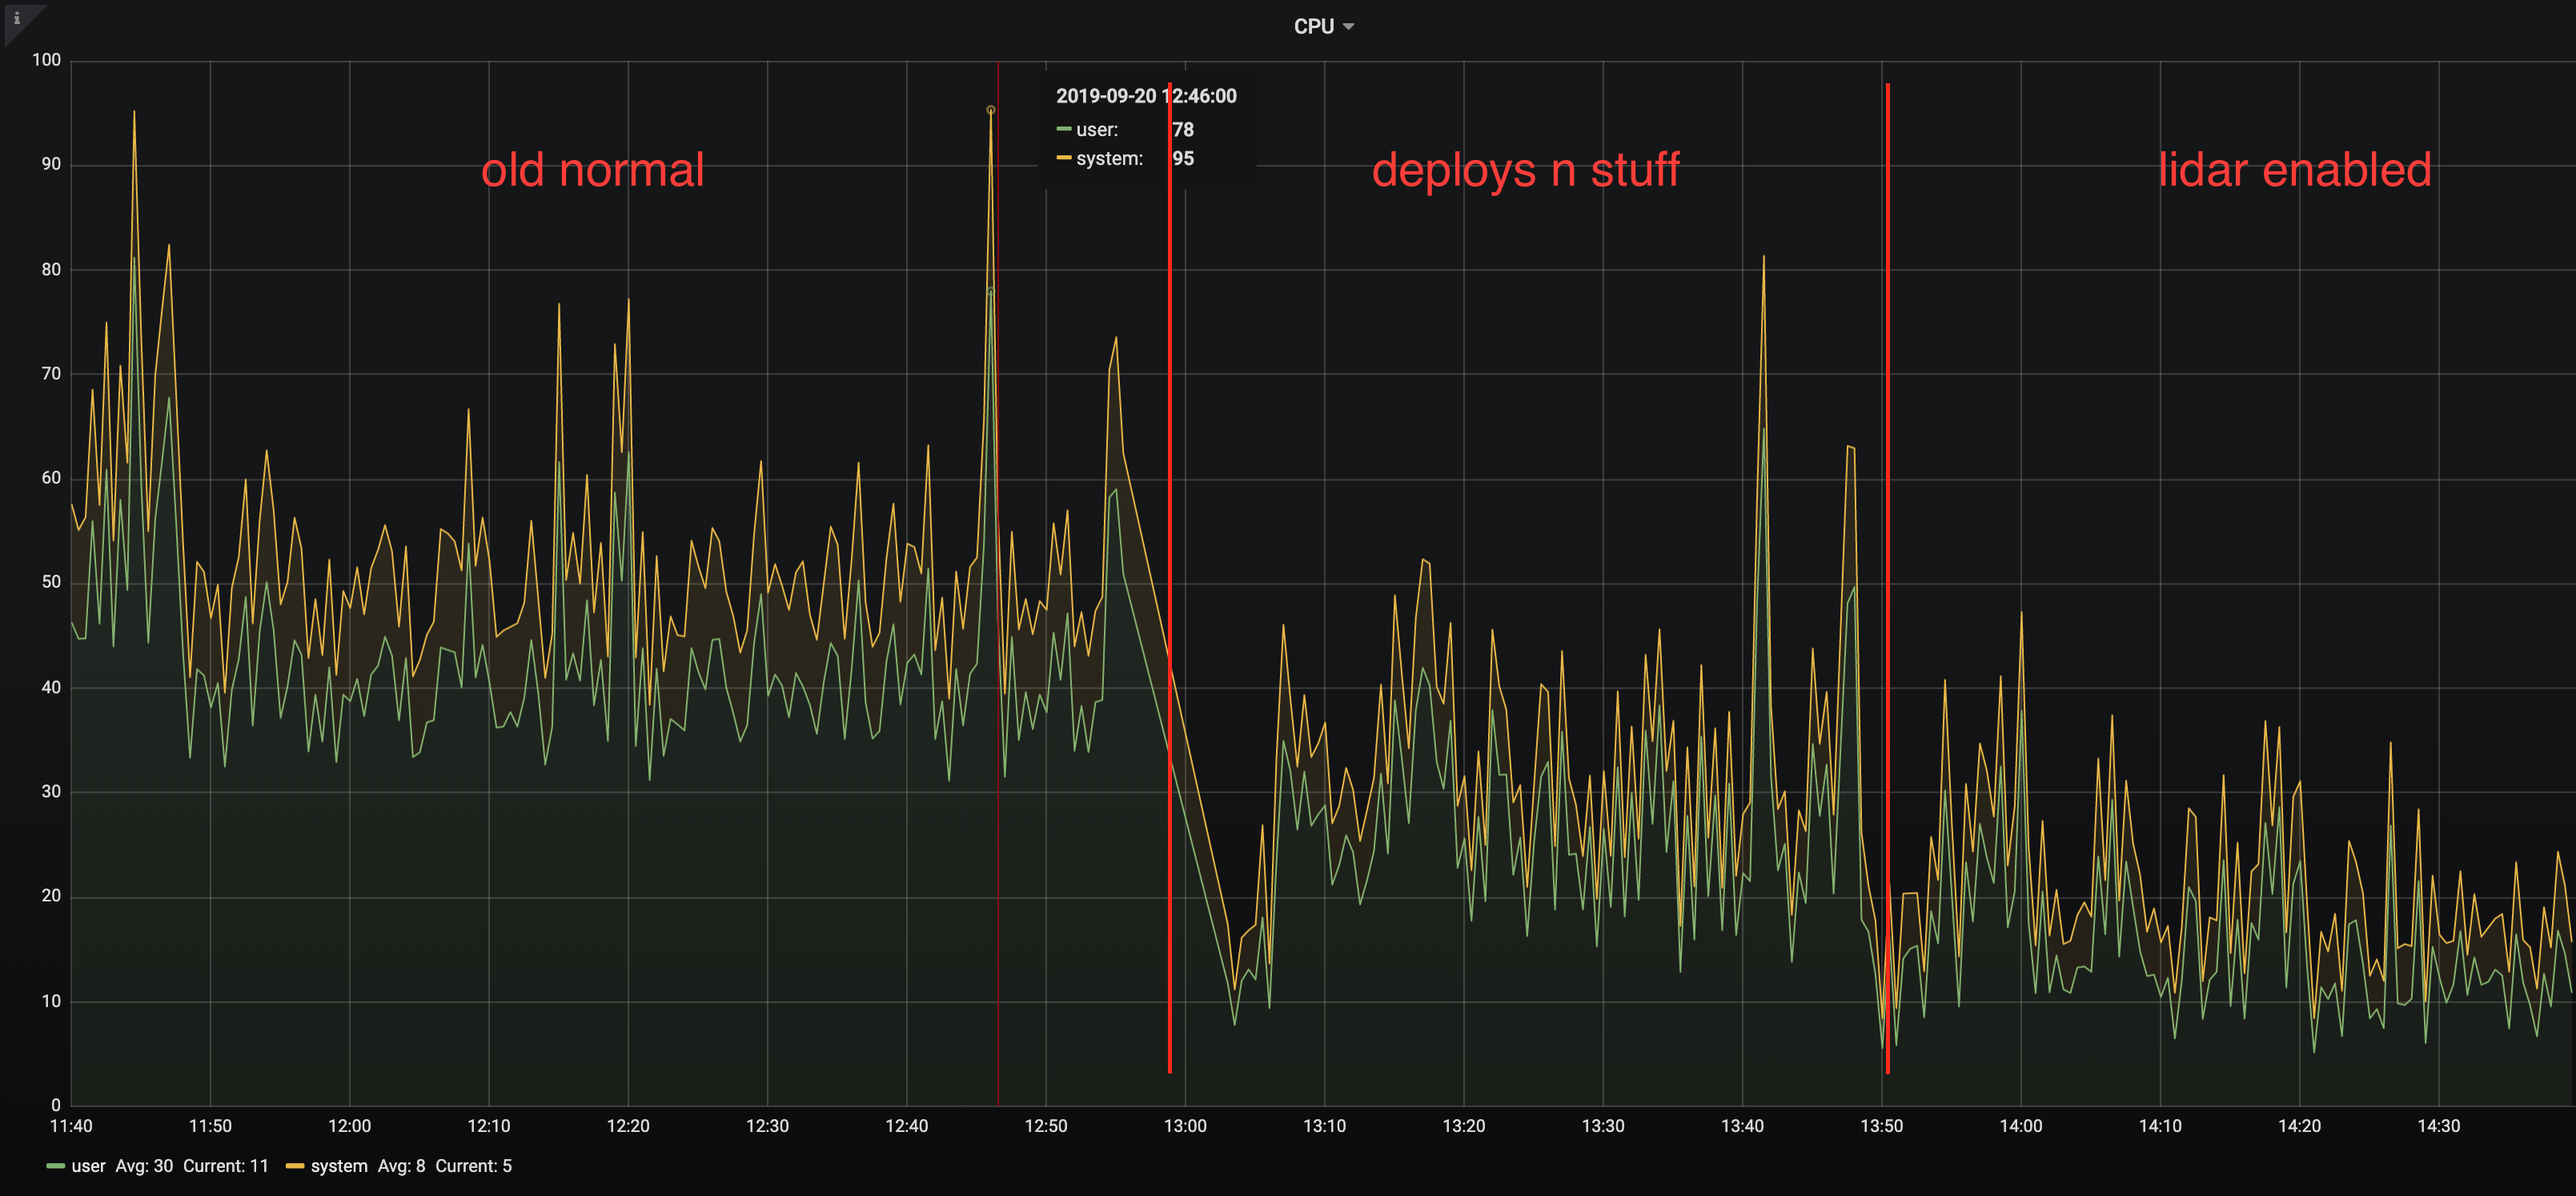Image resolution: width=2576 pixels, height=1196 pixels.
Task: Click the user Avg: 30 legend value
Action: [144, 1166]
